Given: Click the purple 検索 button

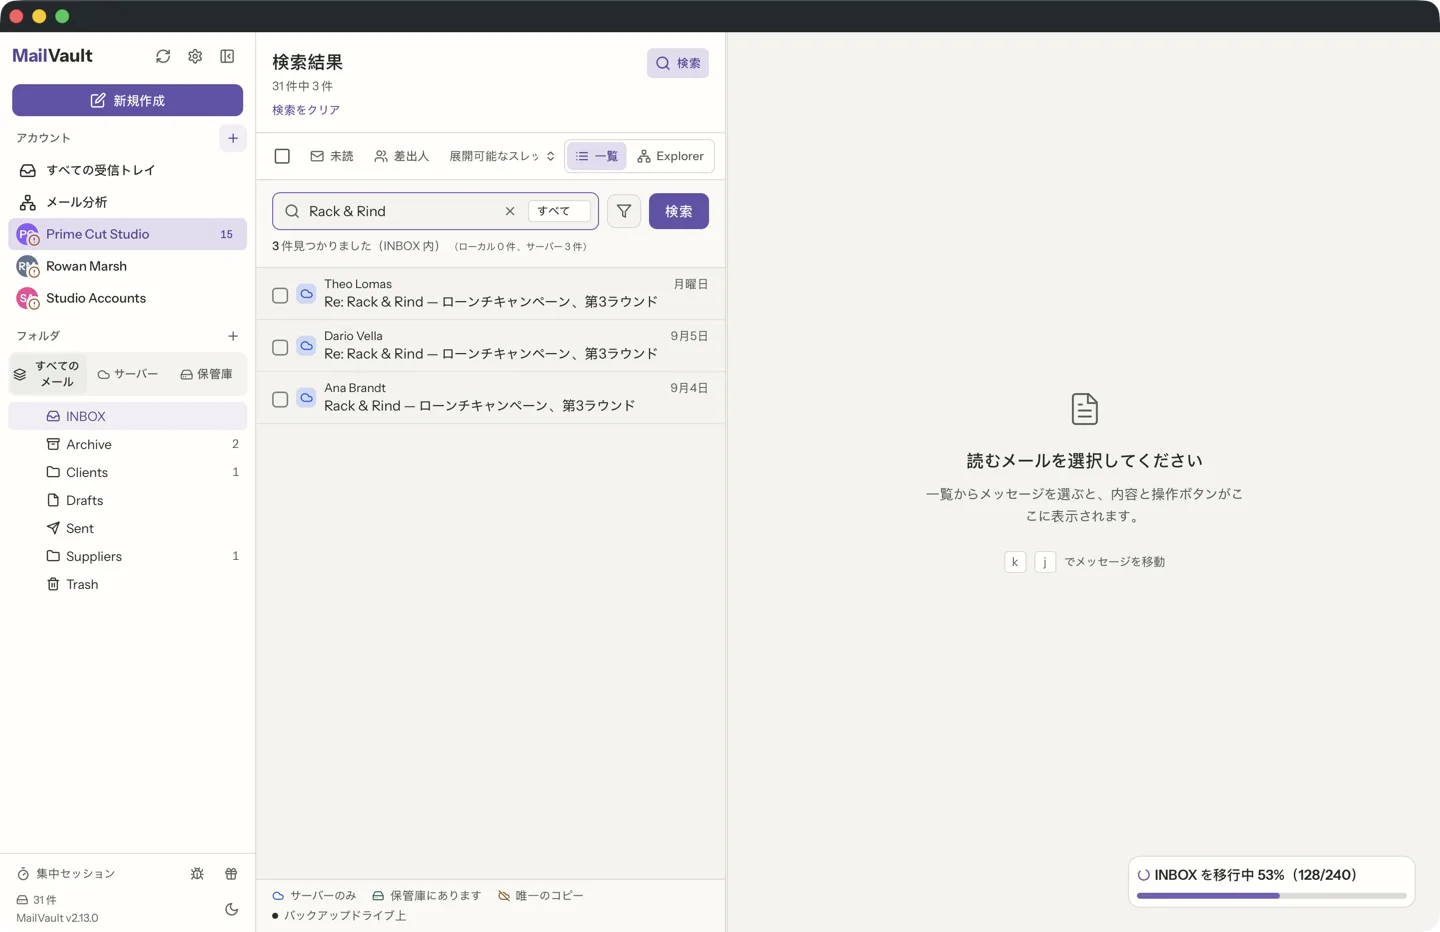Looking at the screenshot, I should coord(679,211).
